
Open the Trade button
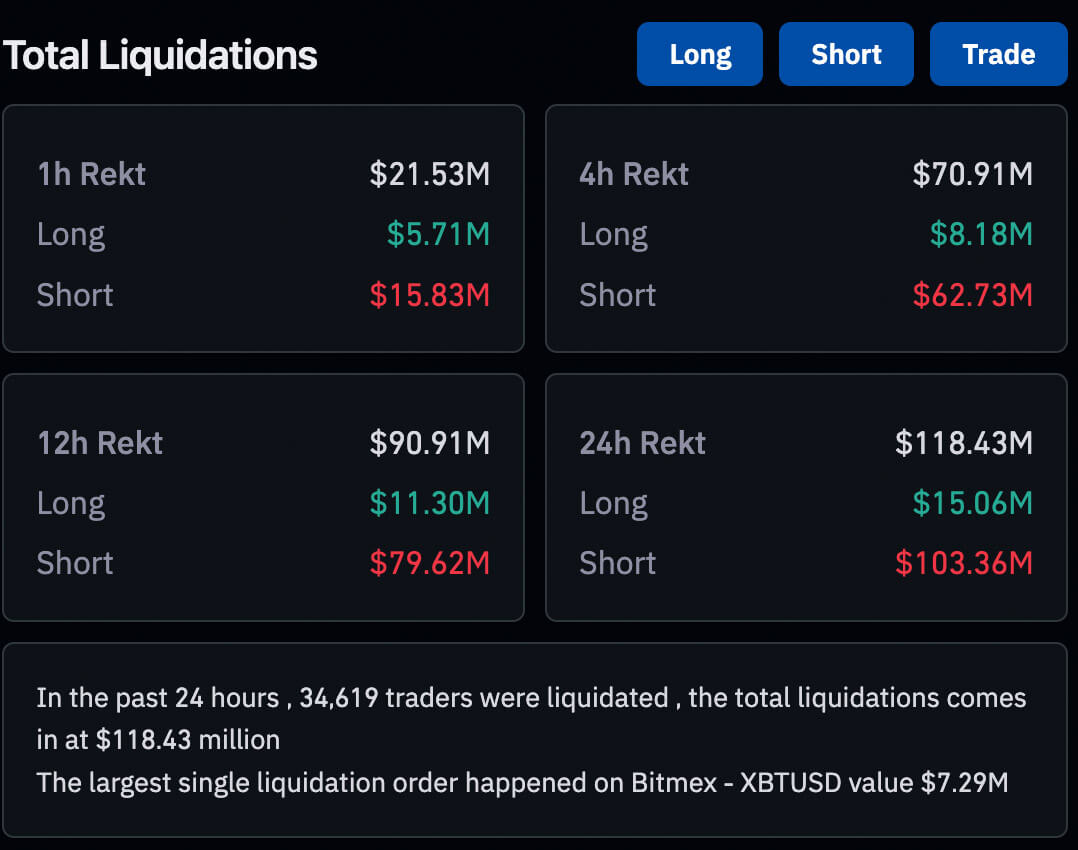point(998,54)
